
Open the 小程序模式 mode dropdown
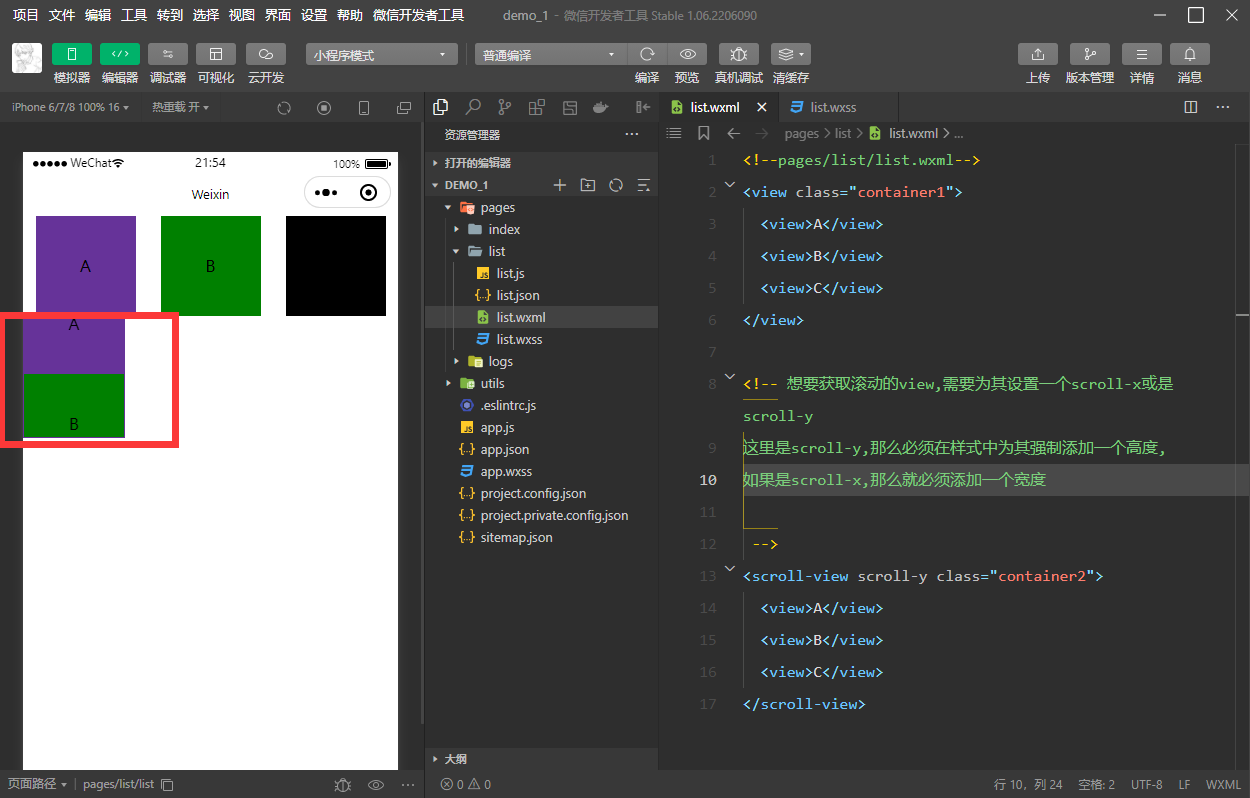tap(381, 55)
